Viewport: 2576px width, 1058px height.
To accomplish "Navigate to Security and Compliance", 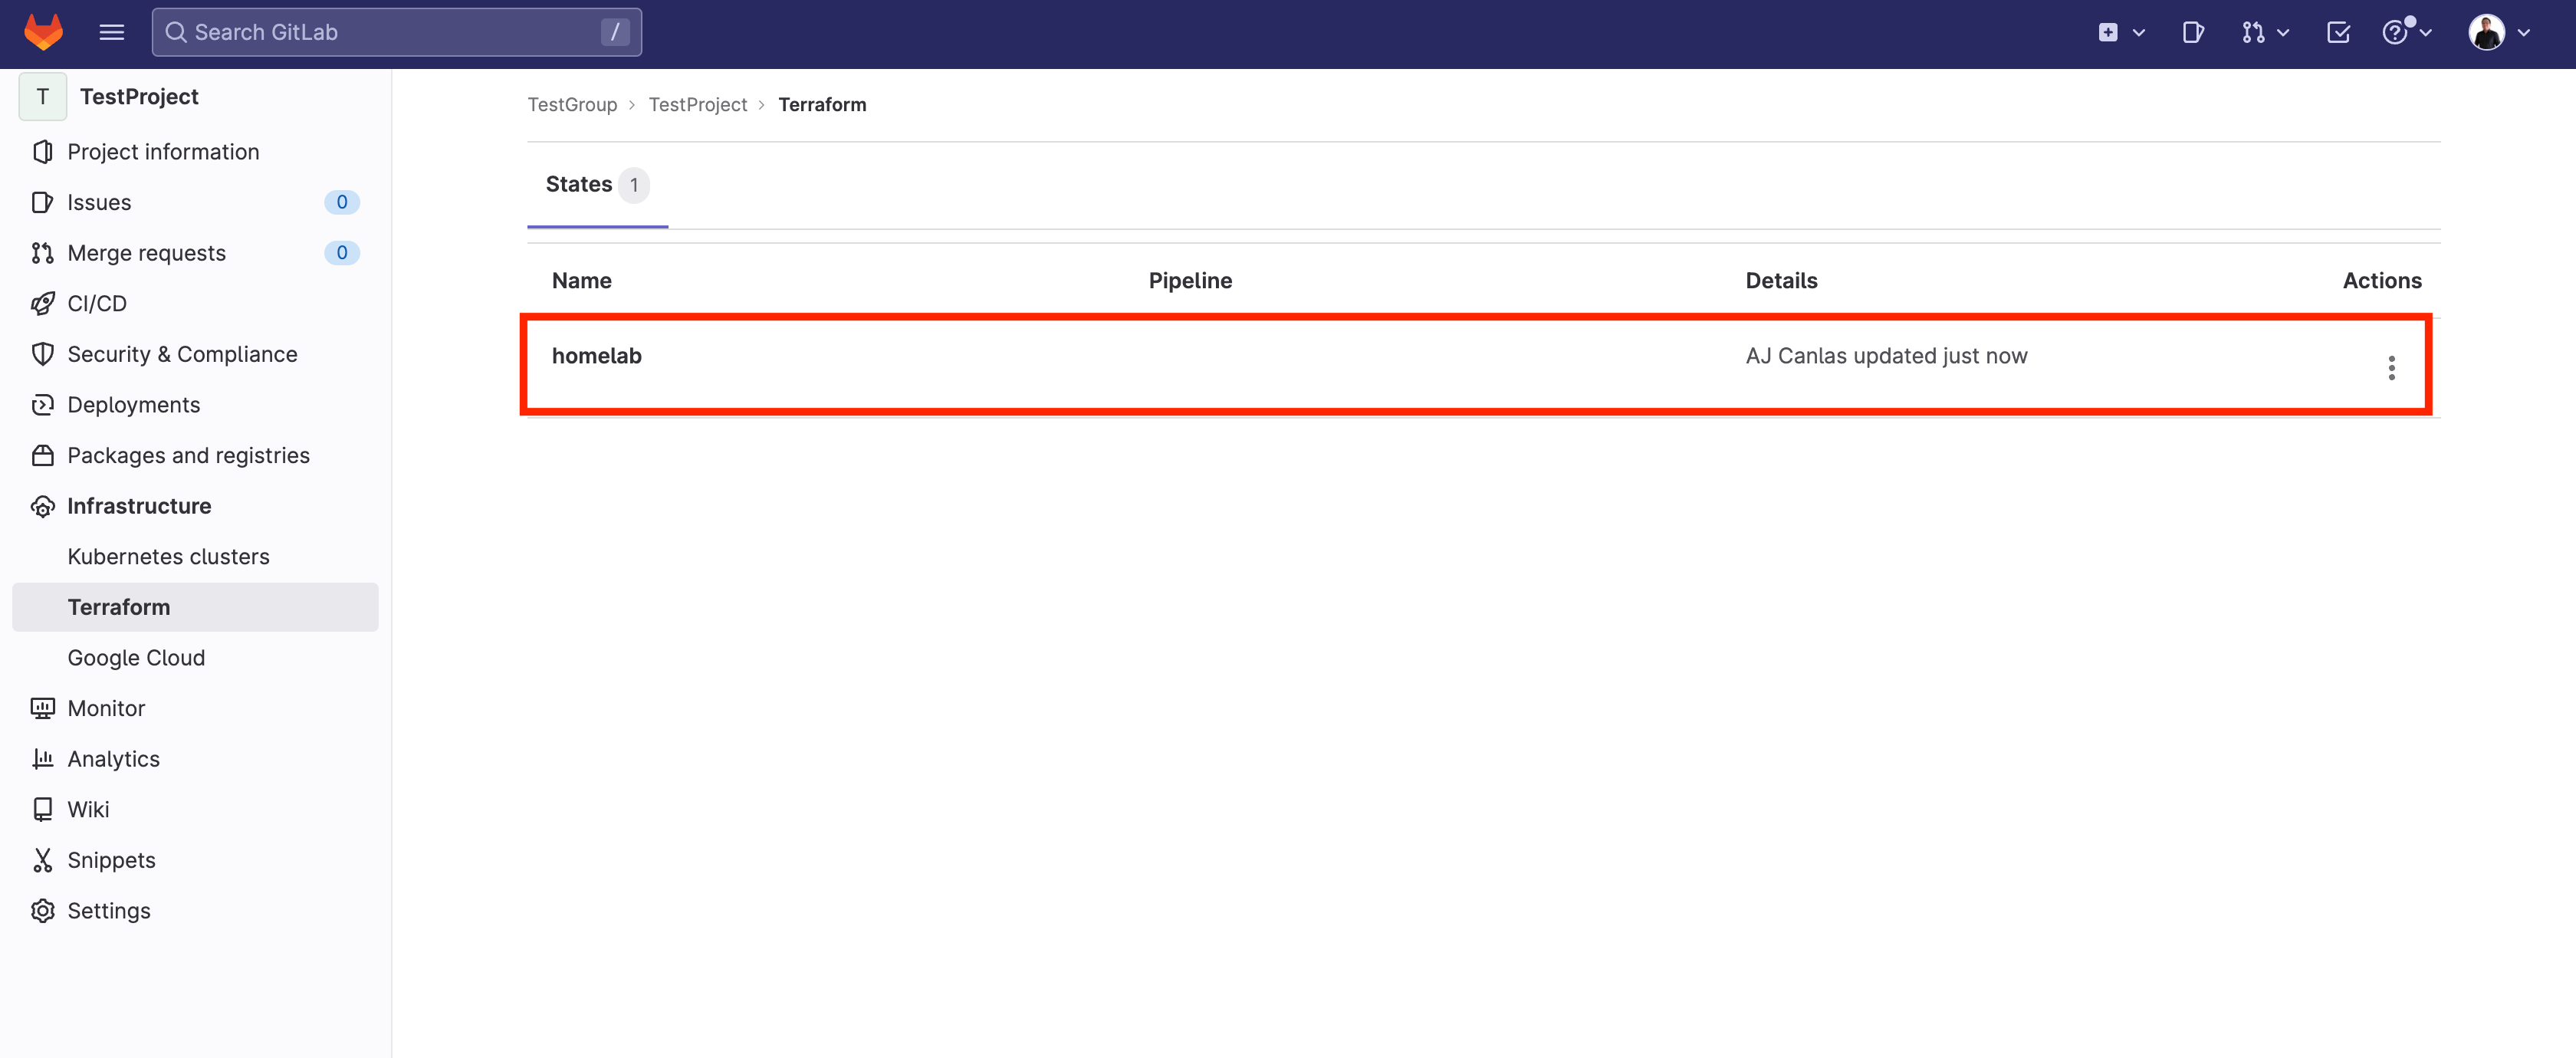I will click(181, 352).
